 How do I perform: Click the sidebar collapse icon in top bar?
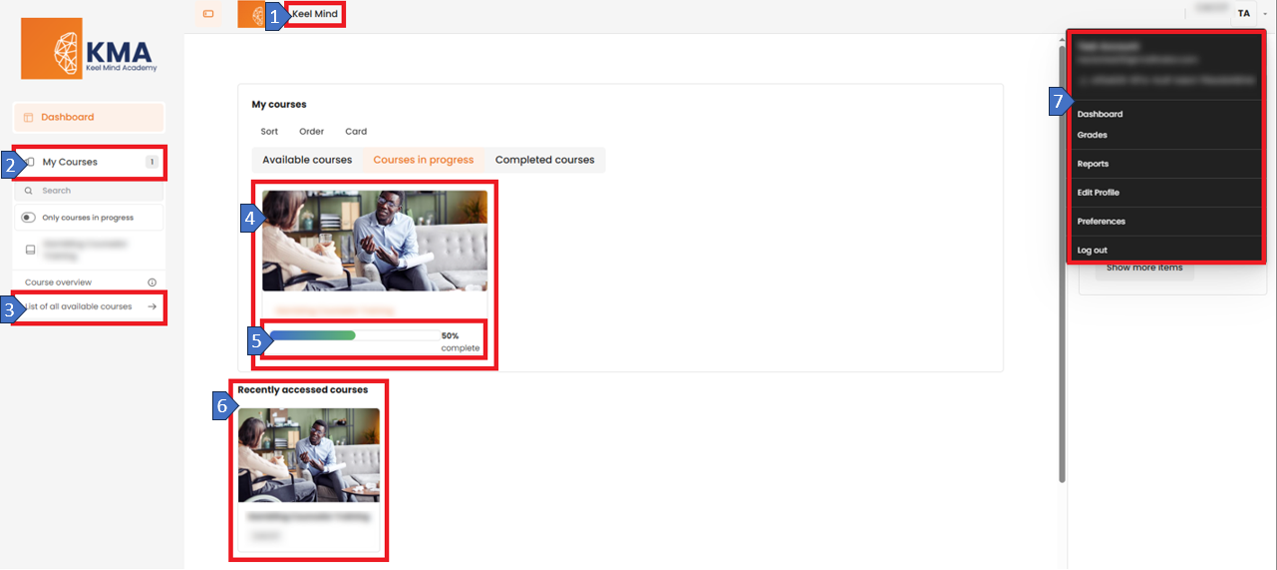[x=208, y=14]
